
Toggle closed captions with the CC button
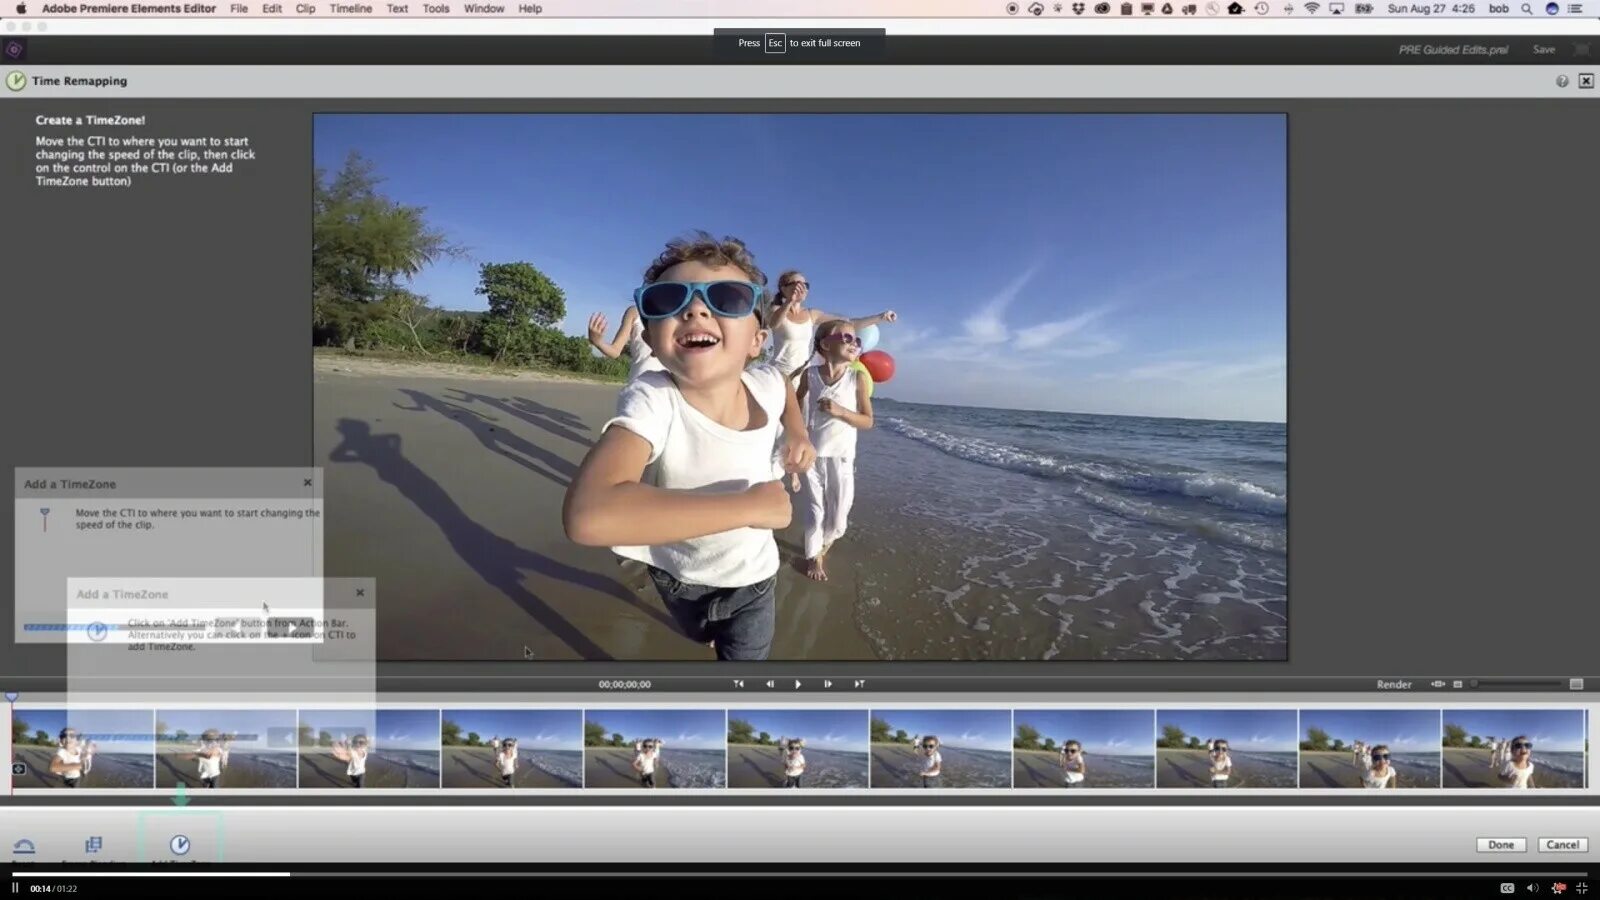click(1507, 888)
